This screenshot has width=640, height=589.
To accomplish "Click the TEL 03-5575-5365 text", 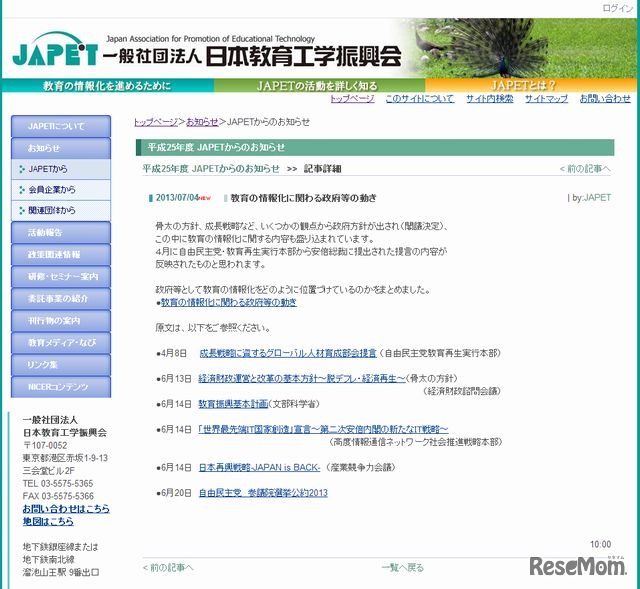I will pyautogui.click(x=58, y=484).
